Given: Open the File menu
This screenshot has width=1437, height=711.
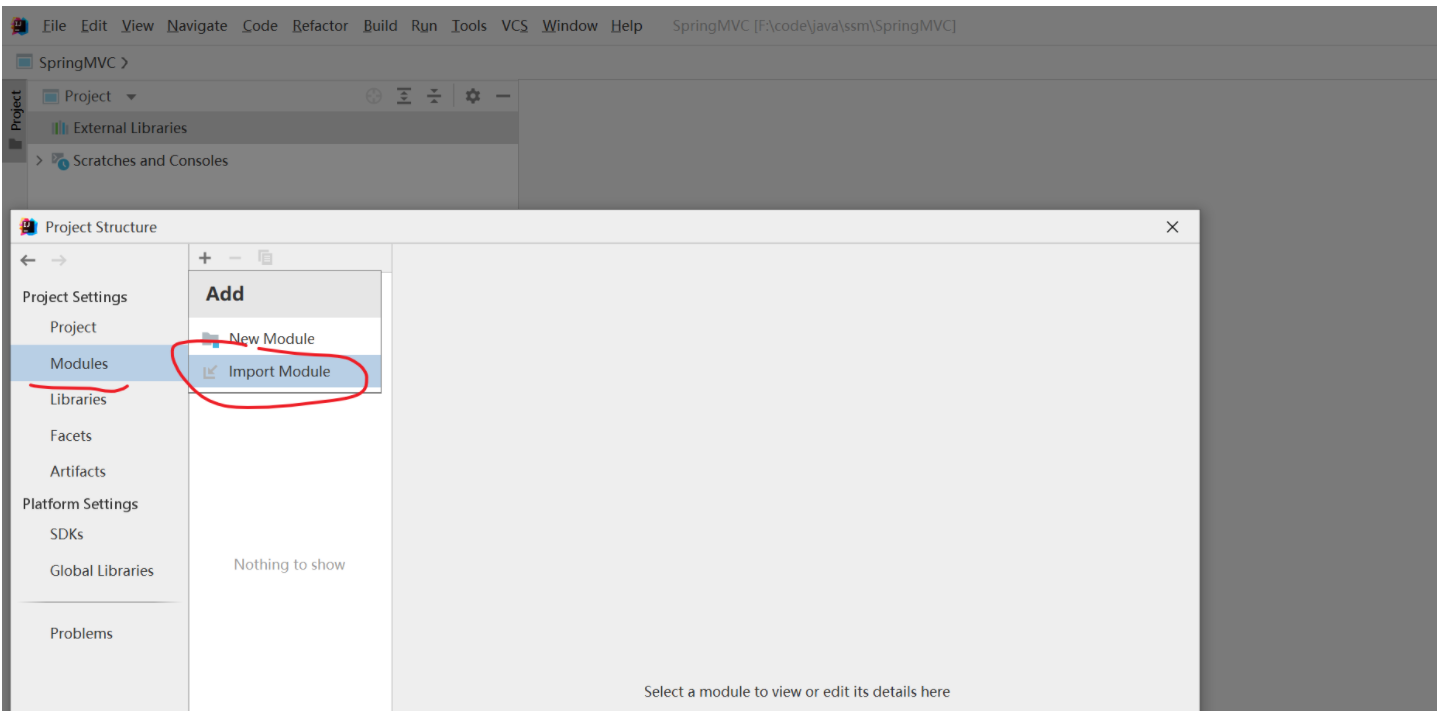Looking at the screenshot, I should coord(54,26).
